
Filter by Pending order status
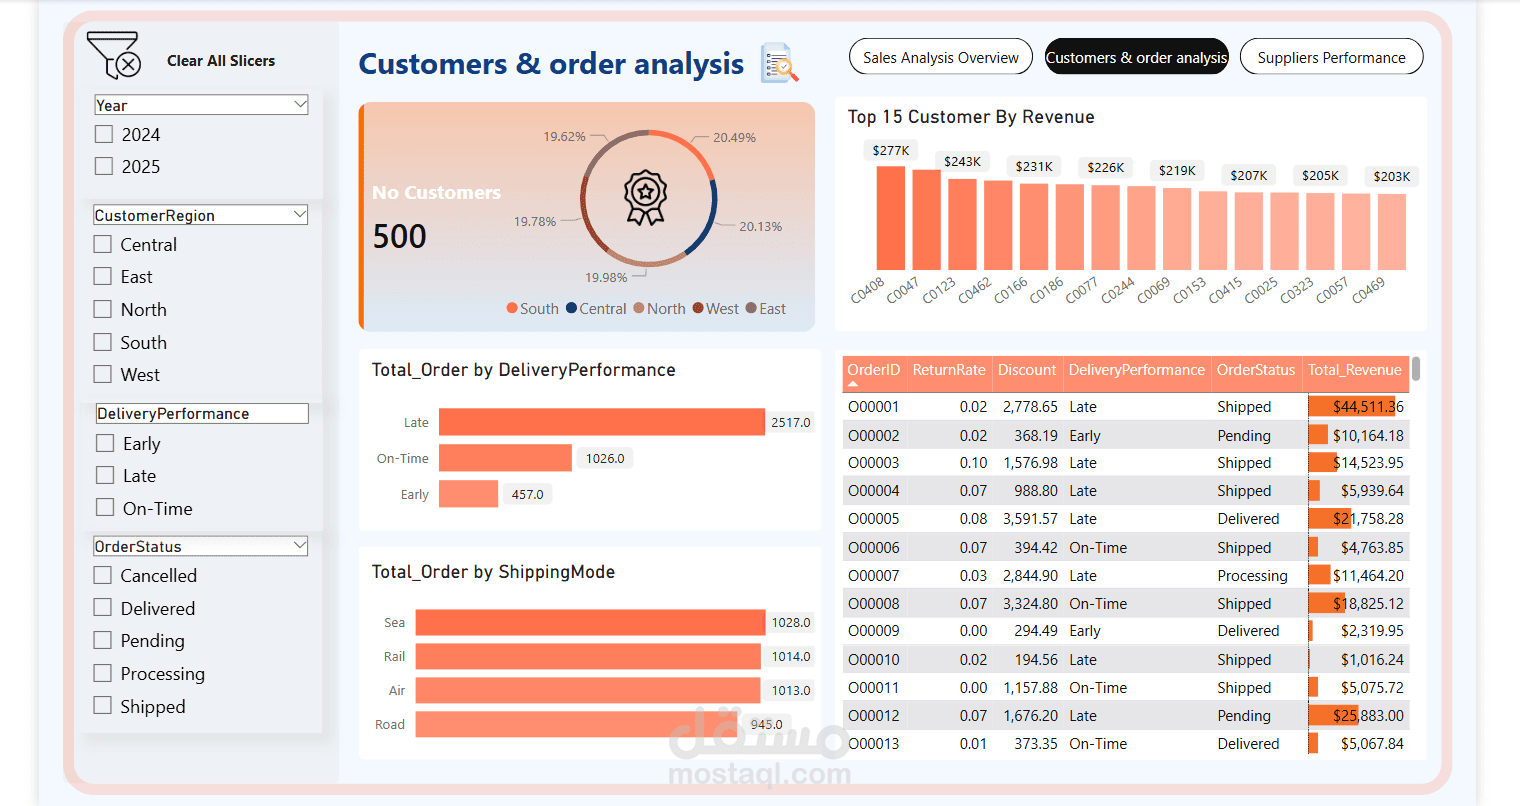tap(102, 640)
